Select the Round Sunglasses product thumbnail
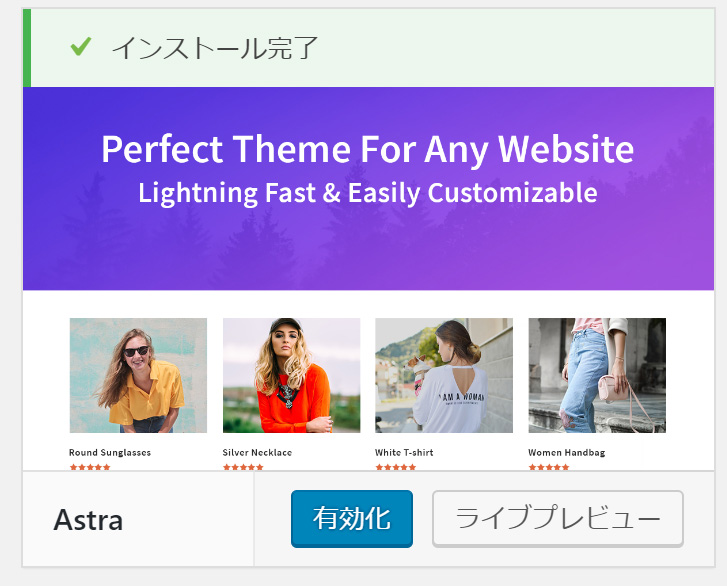 point(138,375)
